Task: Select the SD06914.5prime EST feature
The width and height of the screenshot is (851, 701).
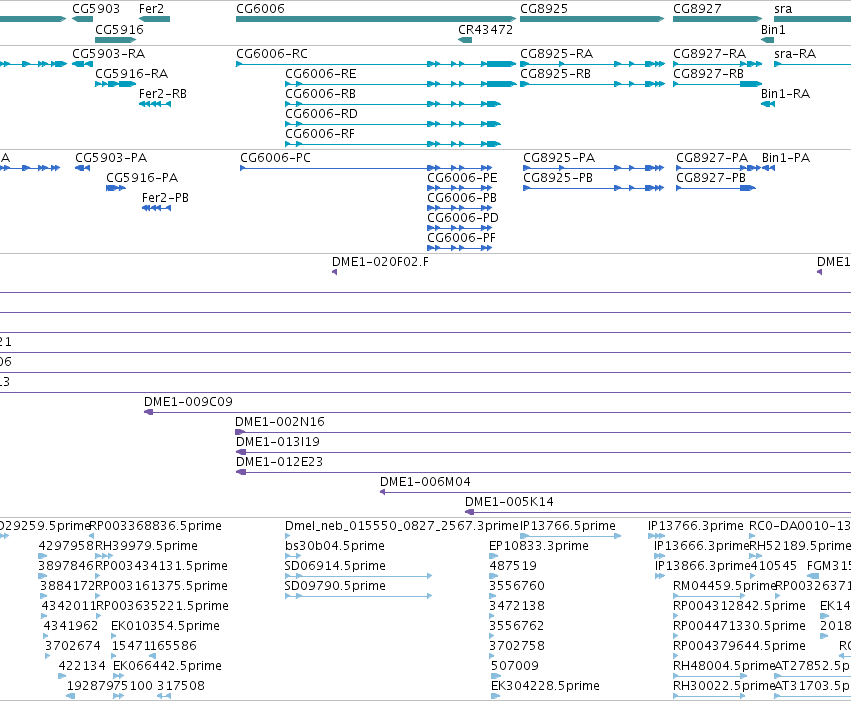Action: (359, 576)
